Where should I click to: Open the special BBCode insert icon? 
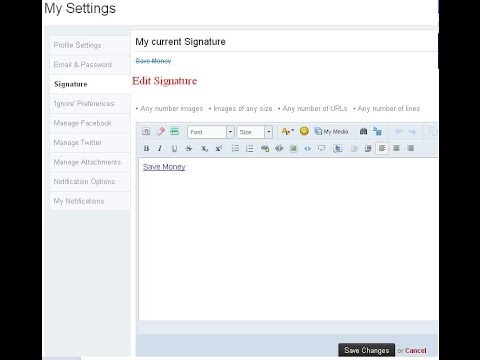tap(174, 131)
